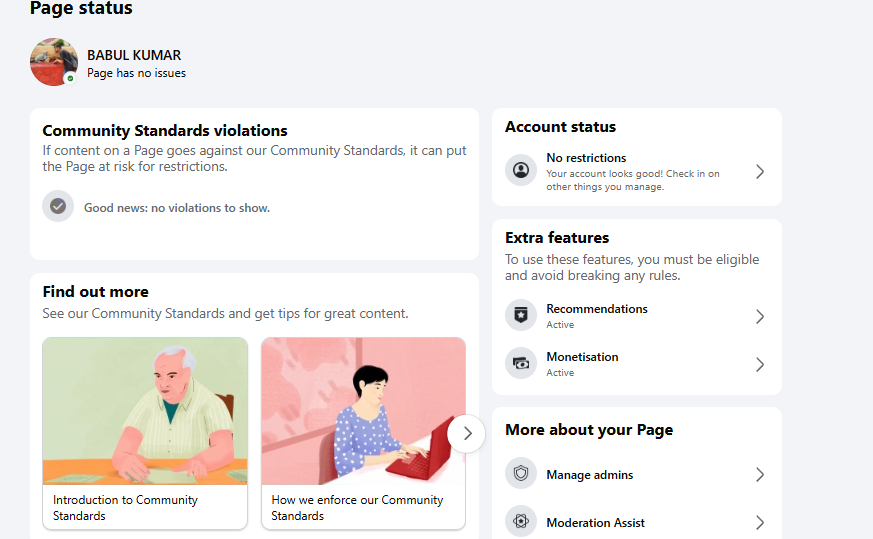Open Introduction to Community Standards card image
The width and height of the screenshot is (873, 539).
[145, 411]
